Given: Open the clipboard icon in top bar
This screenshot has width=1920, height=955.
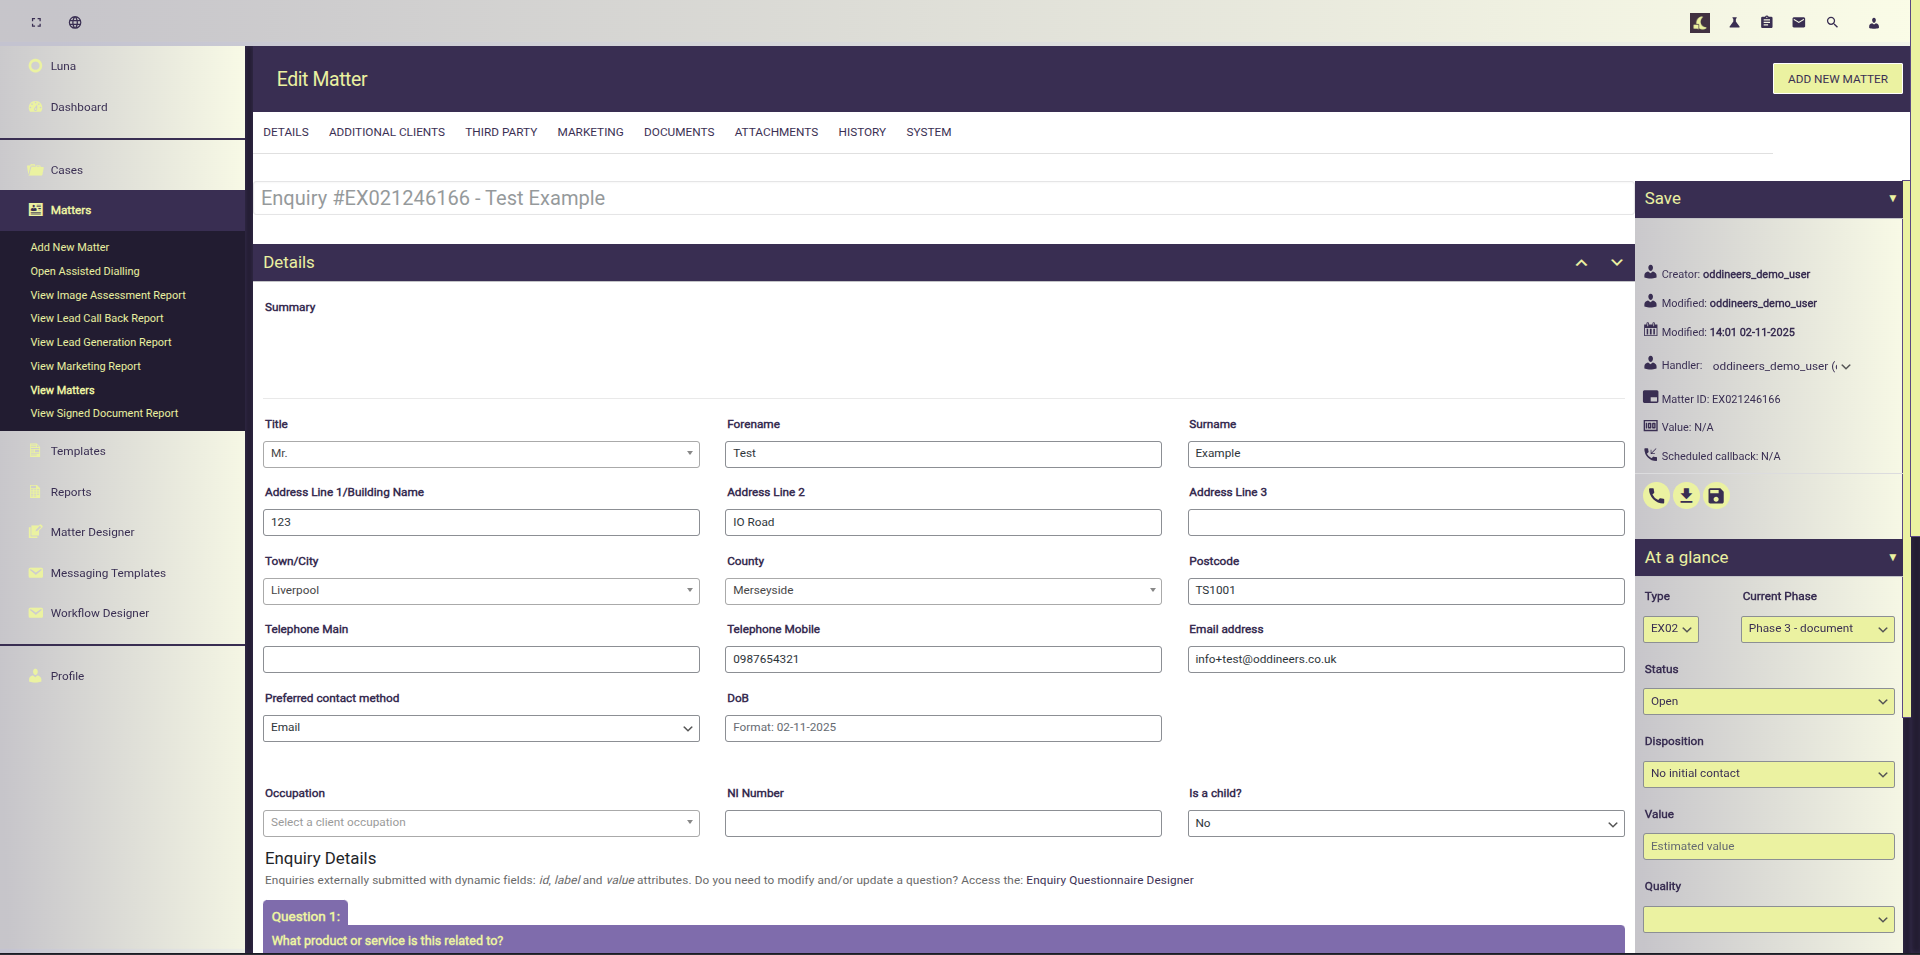Looking at the screenshot, I should [x=1767, y=23].
